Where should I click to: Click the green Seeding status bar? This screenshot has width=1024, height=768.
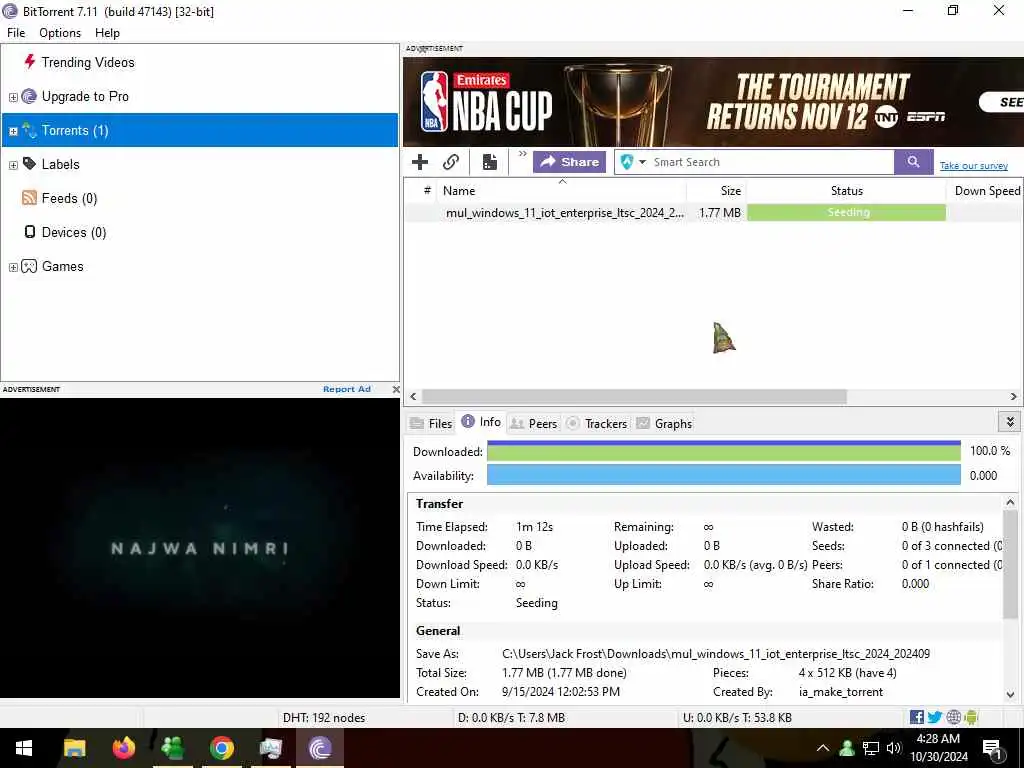[x=846, y=212]
